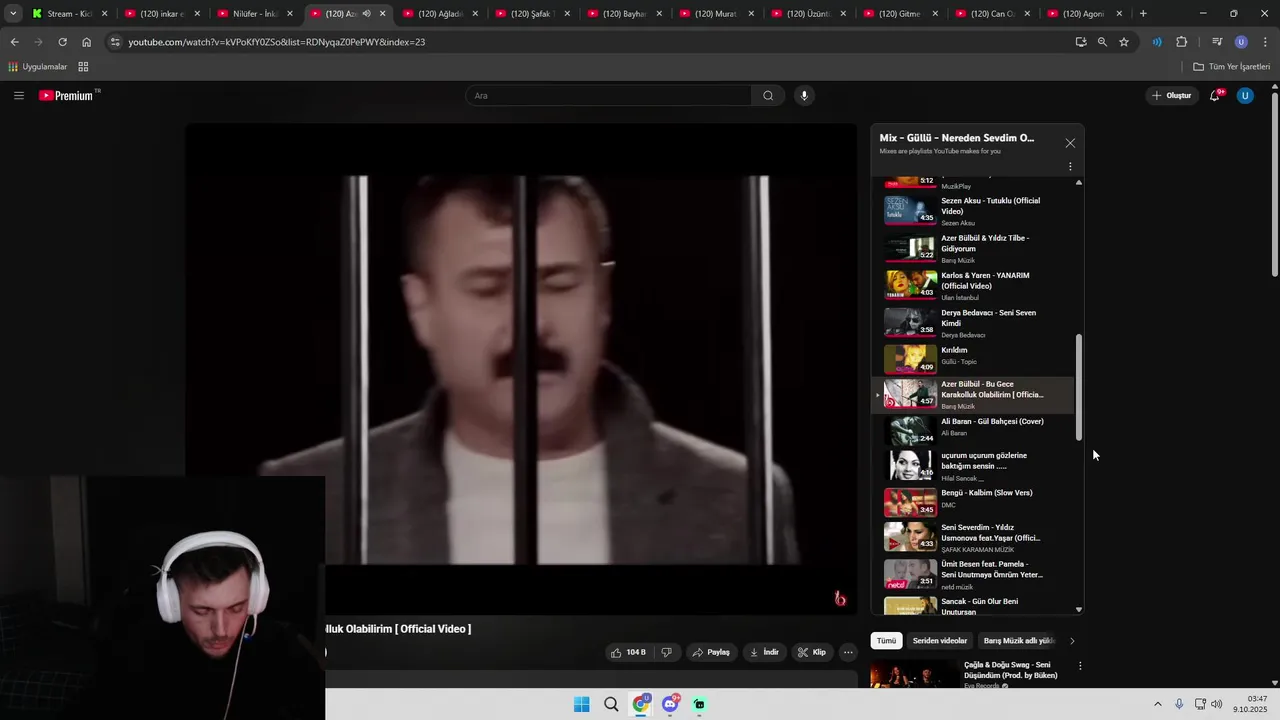
Task: Click the playlist panel scrollbar thumb
Action: 1078,388
